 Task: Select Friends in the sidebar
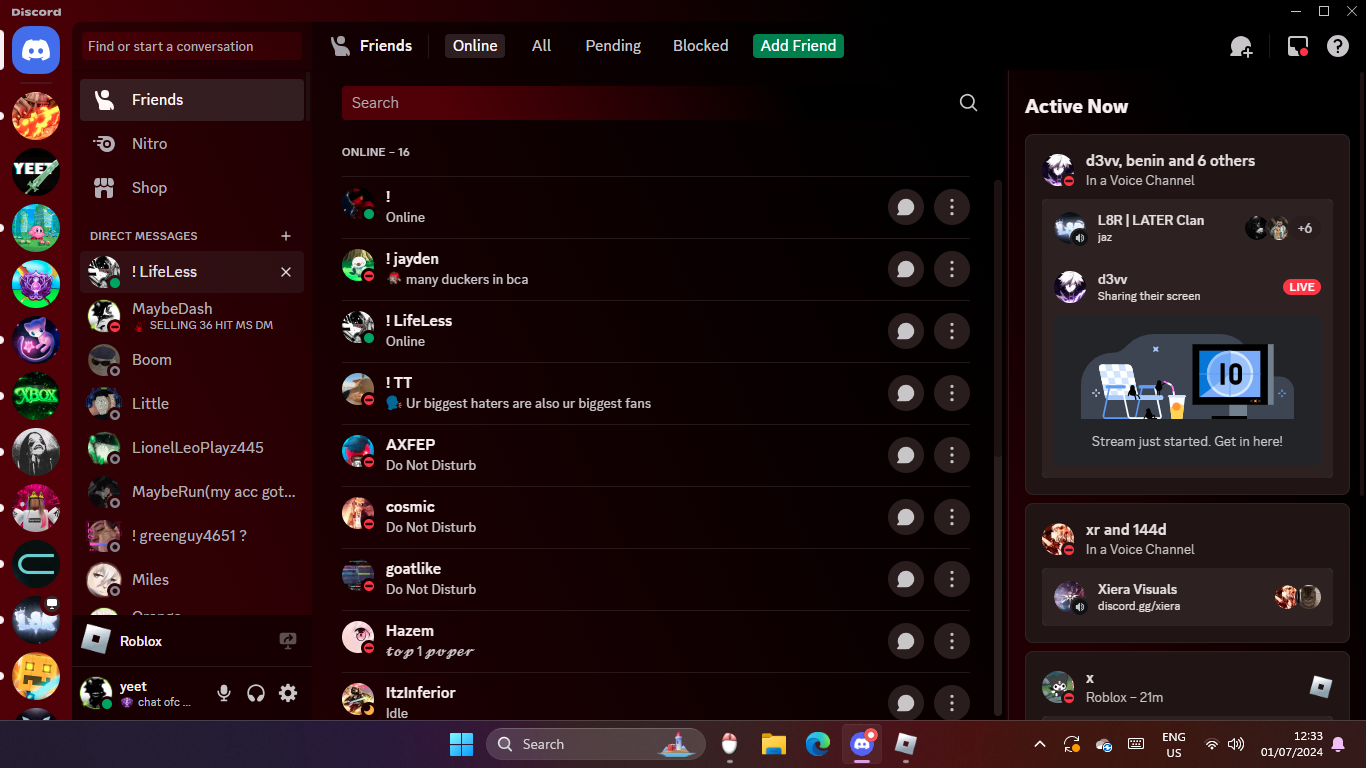[x=192, y=100]
